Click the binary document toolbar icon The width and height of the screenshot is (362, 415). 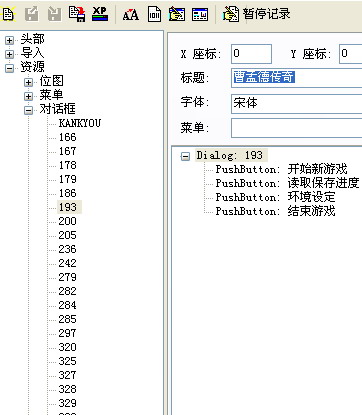point(154,14)
